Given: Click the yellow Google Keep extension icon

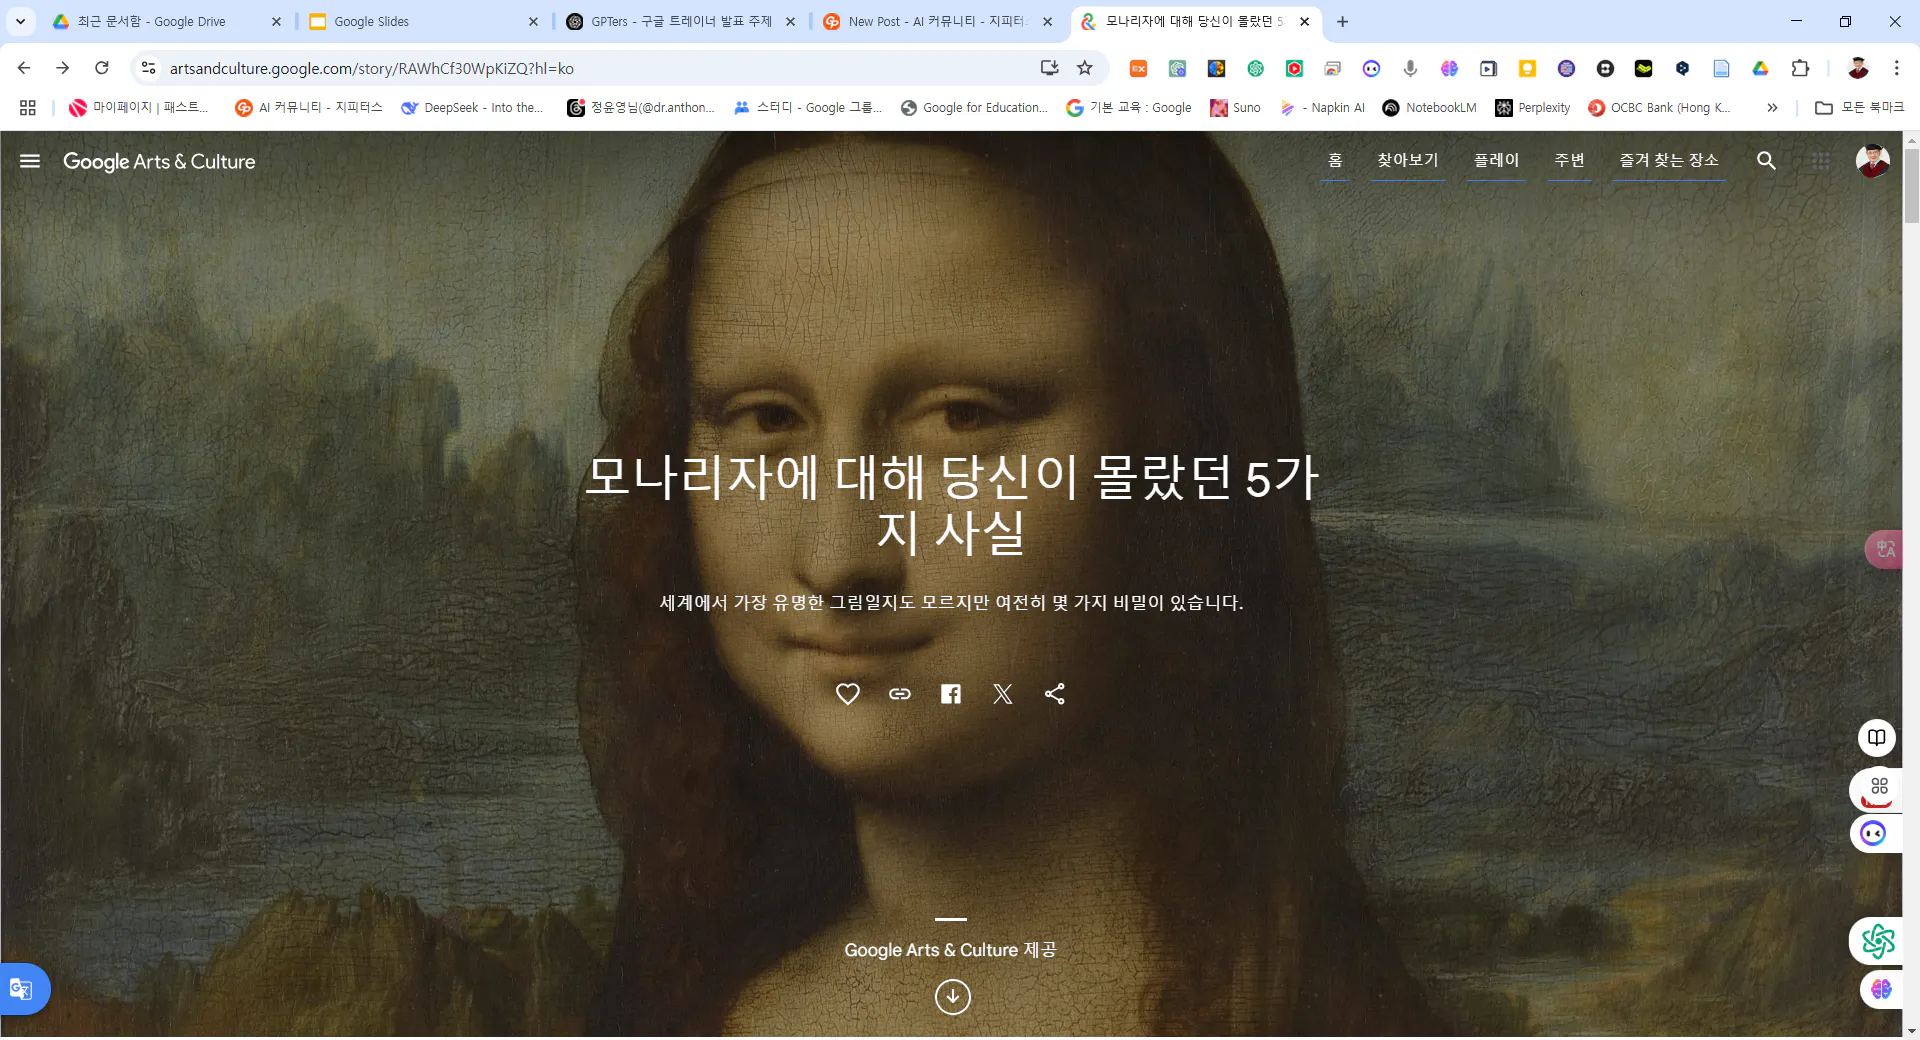Looking at the screenshot, I should click(1527, 68).
